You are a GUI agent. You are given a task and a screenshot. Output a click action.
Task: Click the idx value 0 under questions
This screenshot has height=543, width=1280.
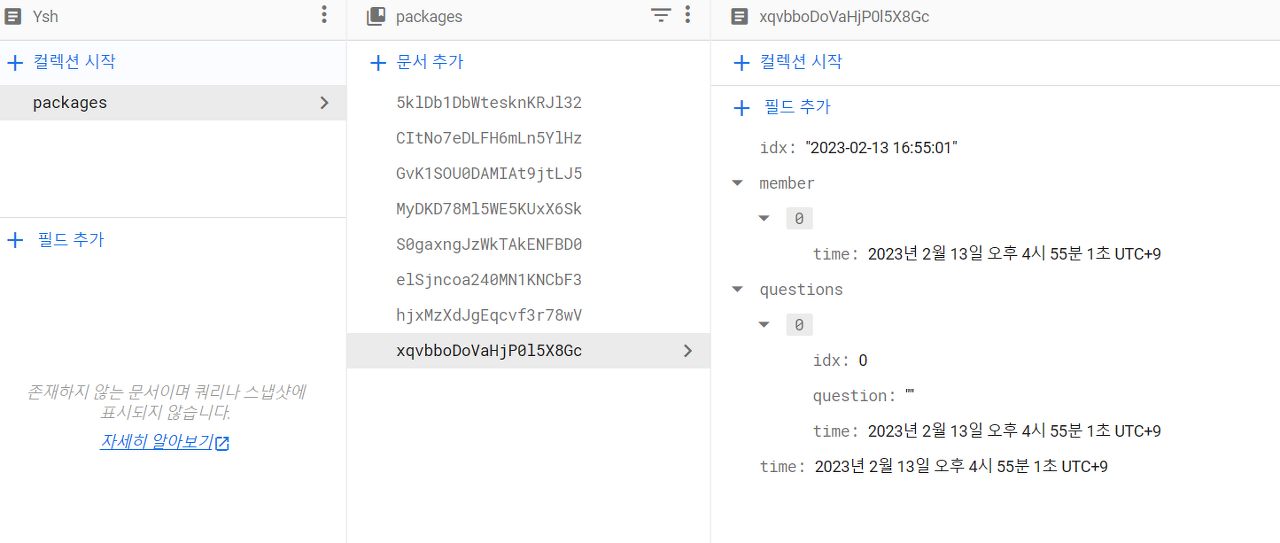[x=863, y=360]
